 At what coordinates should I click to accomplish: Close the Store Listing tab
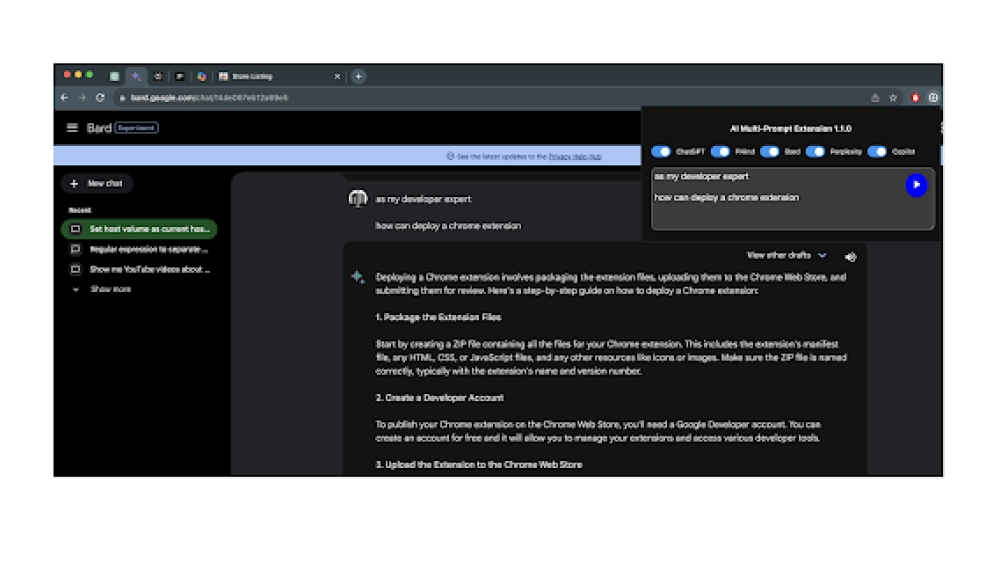[x=337, y=77]
